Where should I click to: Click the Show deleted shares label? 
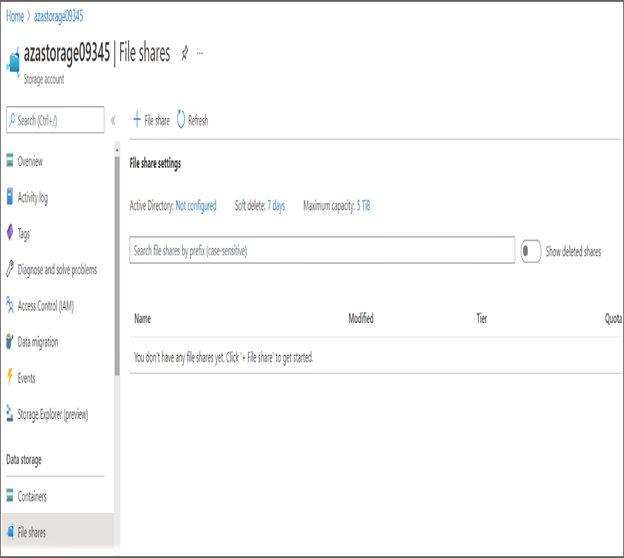pos(573,251)
